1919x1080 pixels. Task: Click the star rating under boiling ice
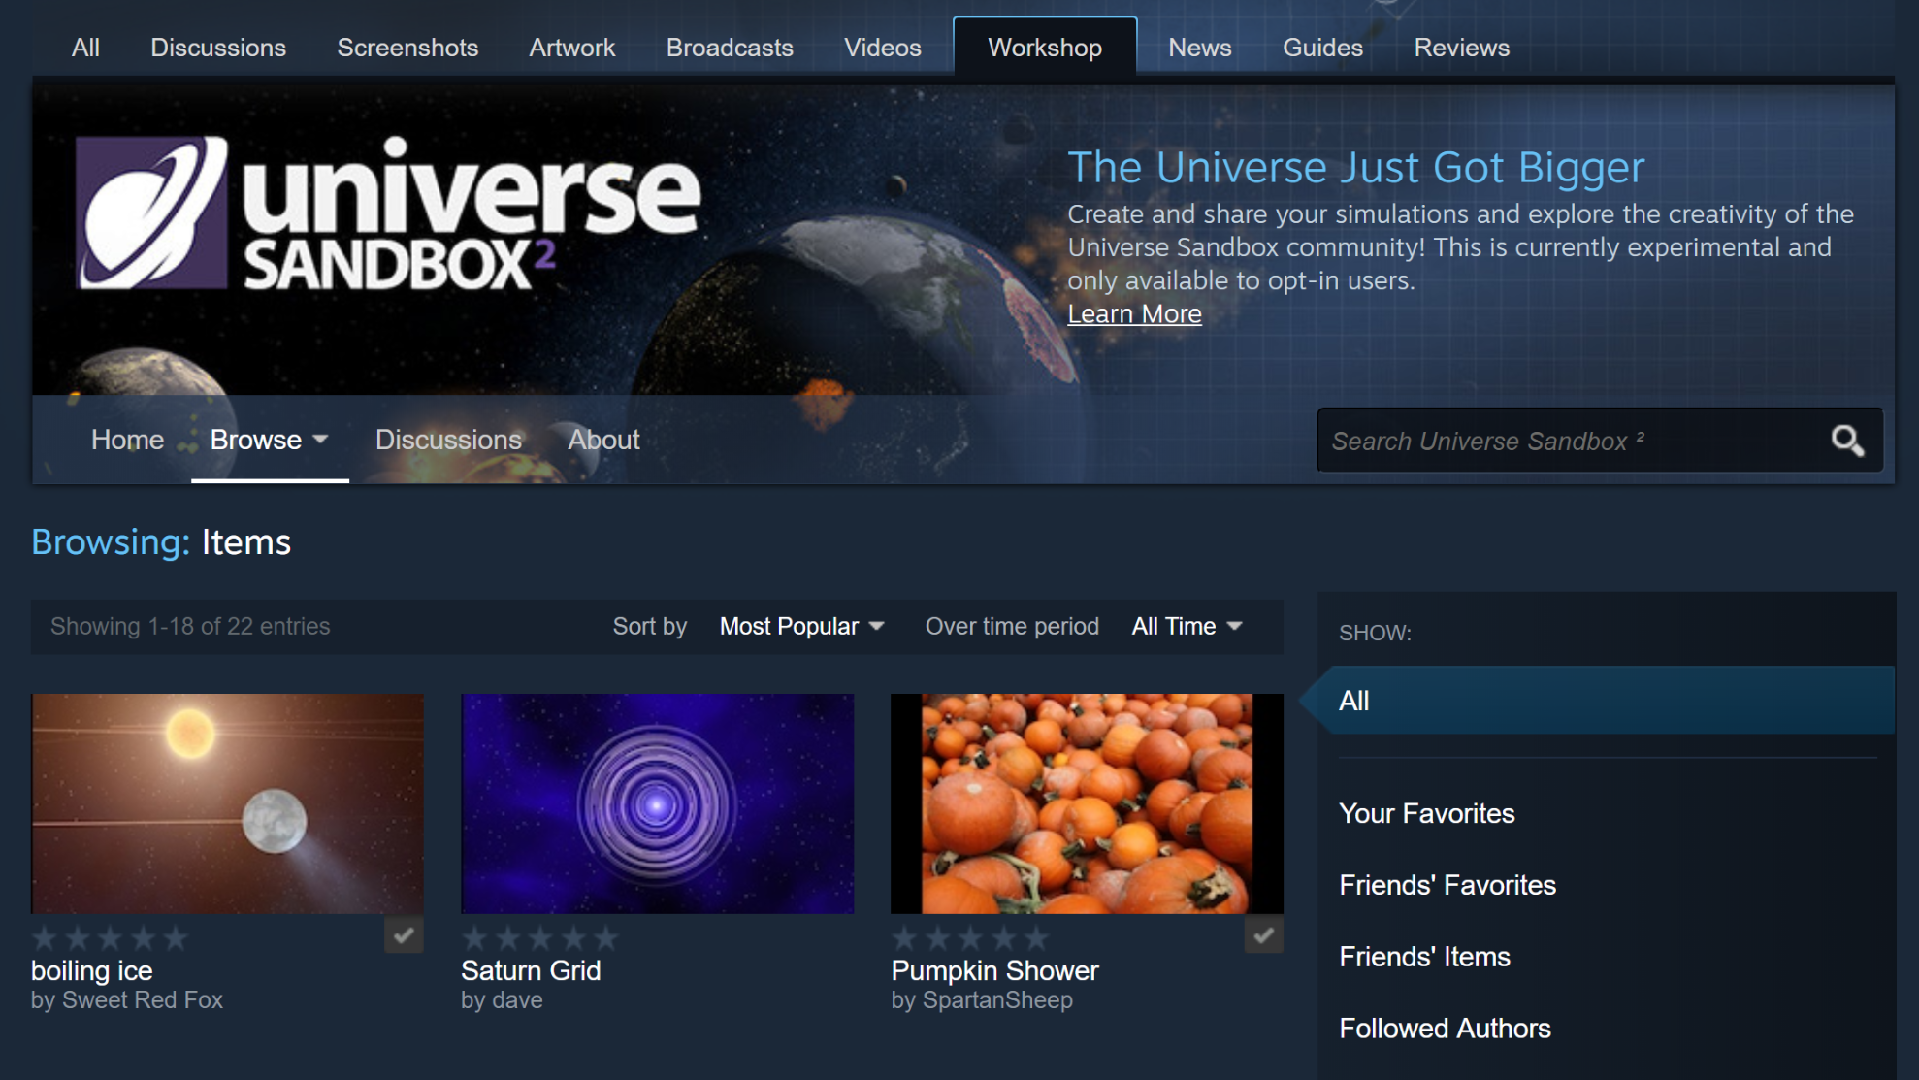click(110, 938)
